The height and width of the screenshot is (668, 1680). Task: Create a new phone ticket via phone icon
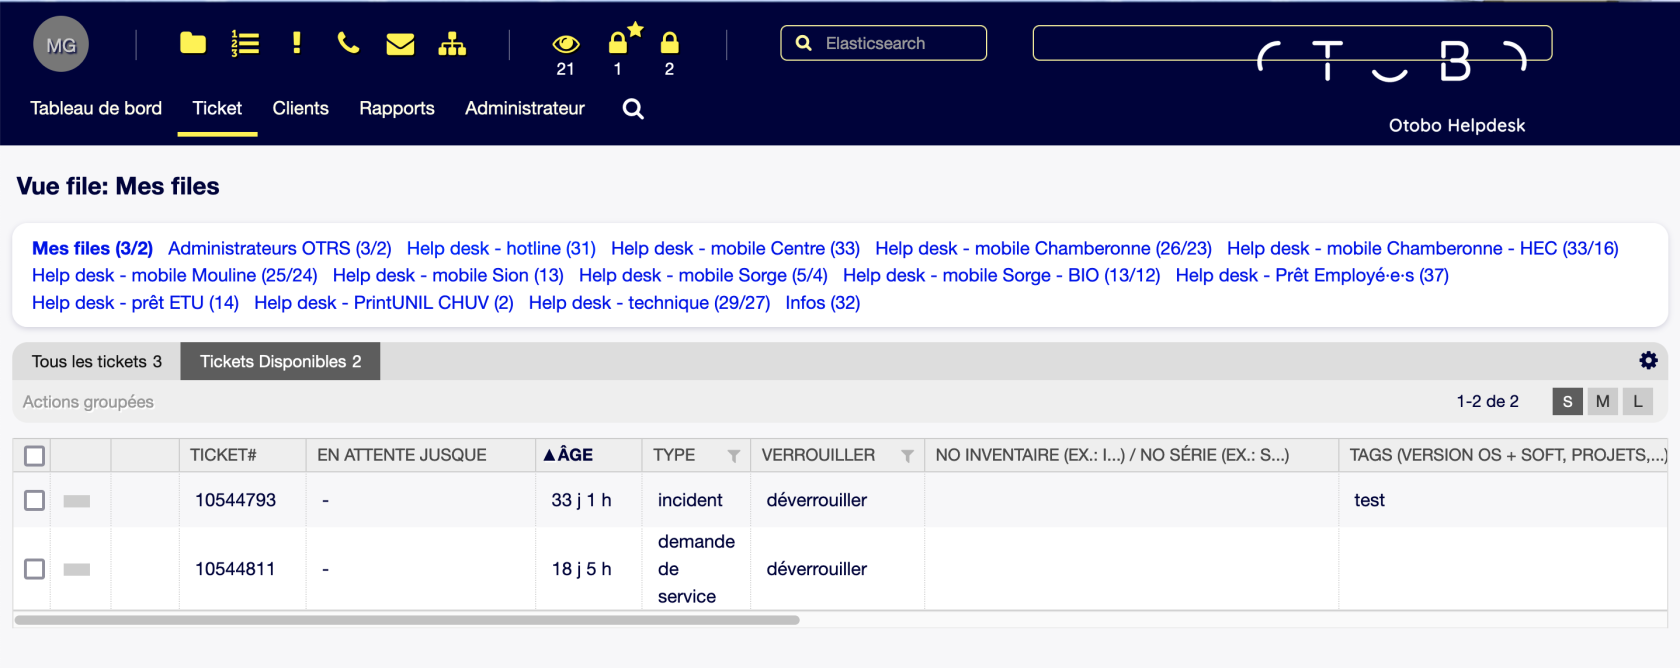pyautogui.click(x=348, y=43)
